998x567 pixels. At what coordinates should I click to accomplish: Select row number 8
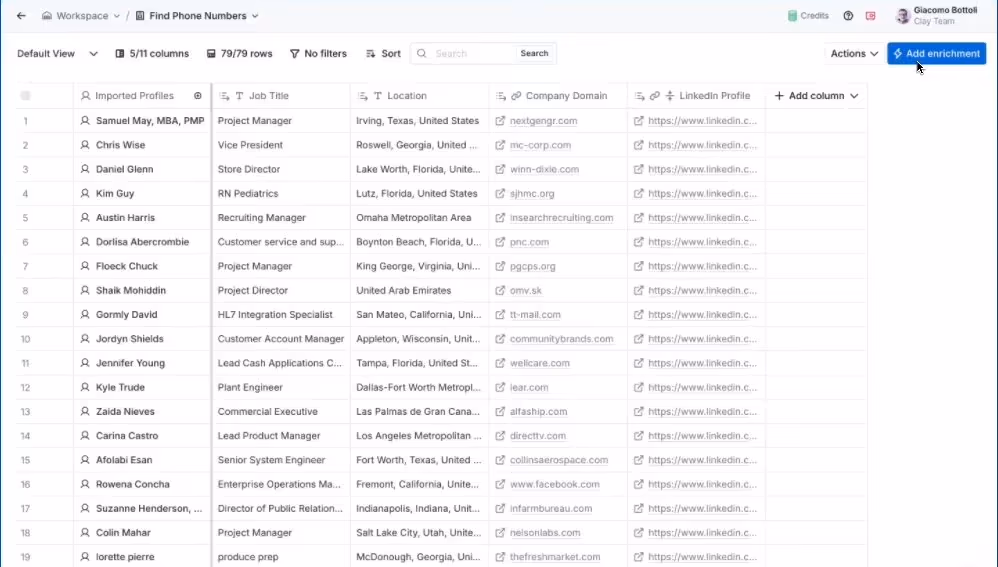coord(25,290)
